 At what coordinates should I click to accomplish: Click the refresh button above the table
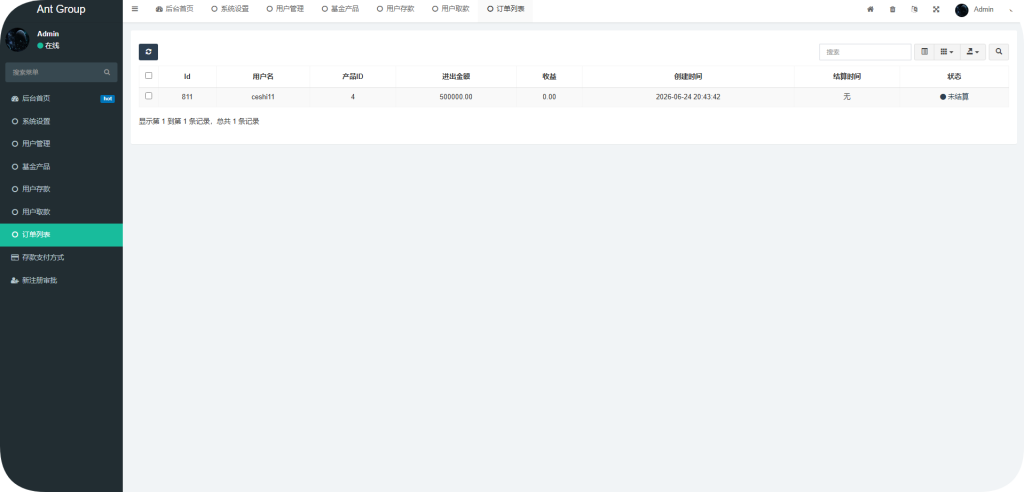point(148,52)
